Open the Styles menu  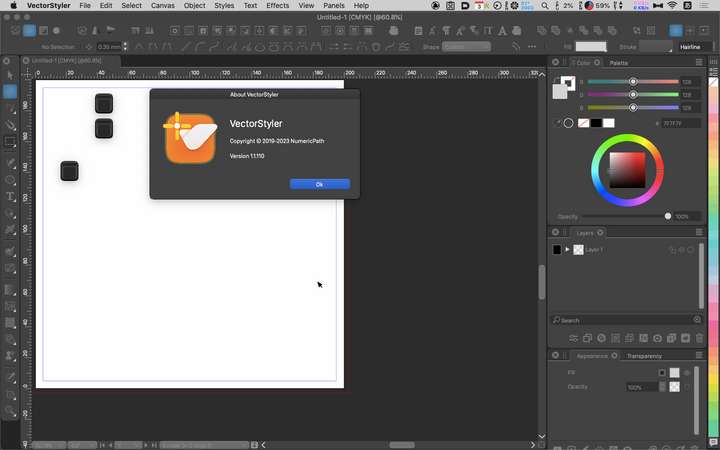pyautogui.click(x=224, y=6)
